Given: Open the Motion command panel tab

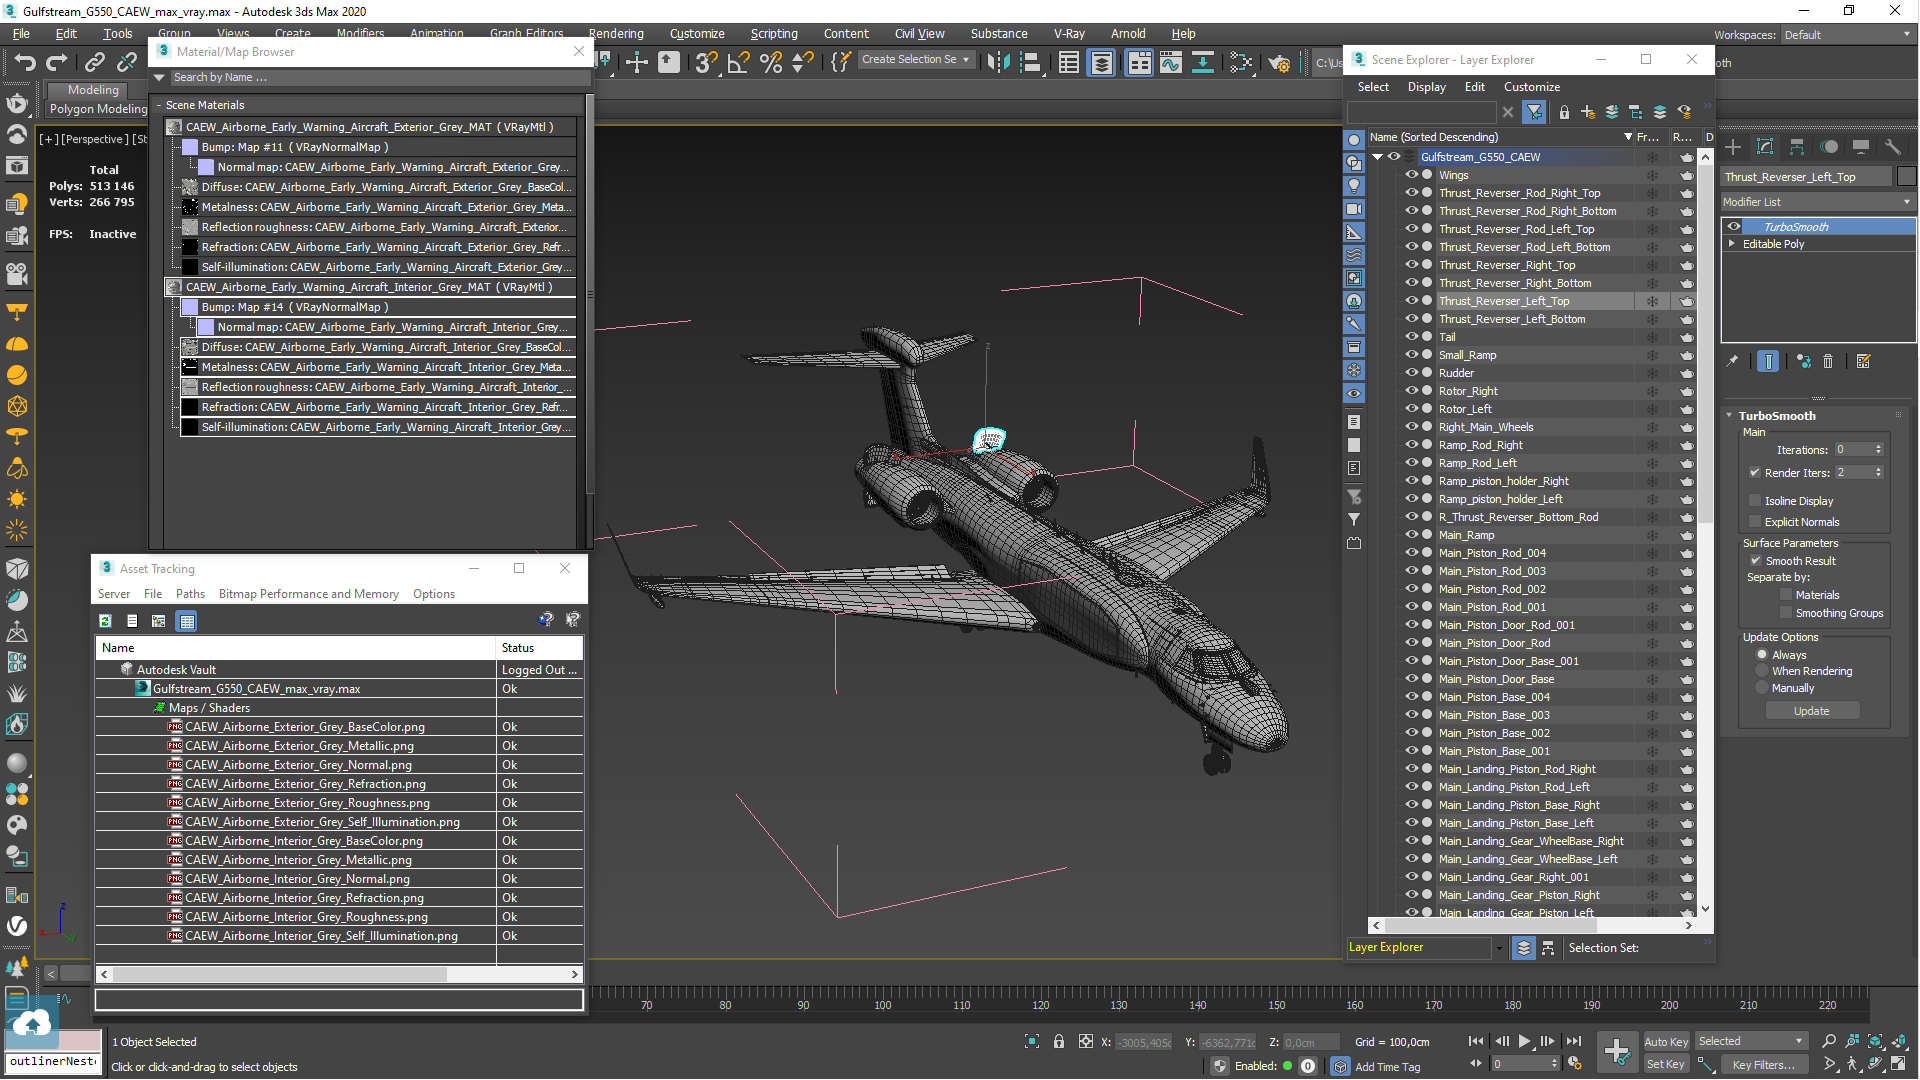Looking at the screenshot, I should [x=1829, y=147].
